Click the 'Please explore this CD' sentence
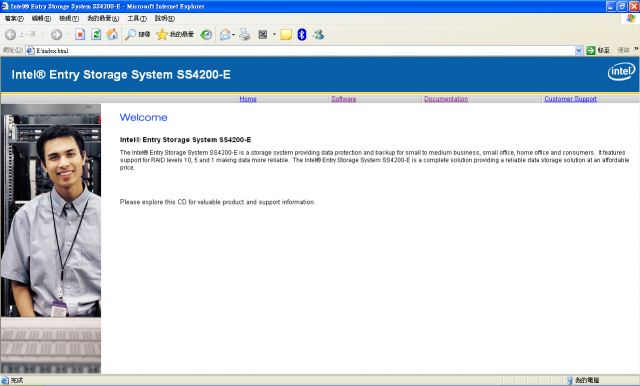This screenshot has width=640, height=386. click(x=217, y=202)
